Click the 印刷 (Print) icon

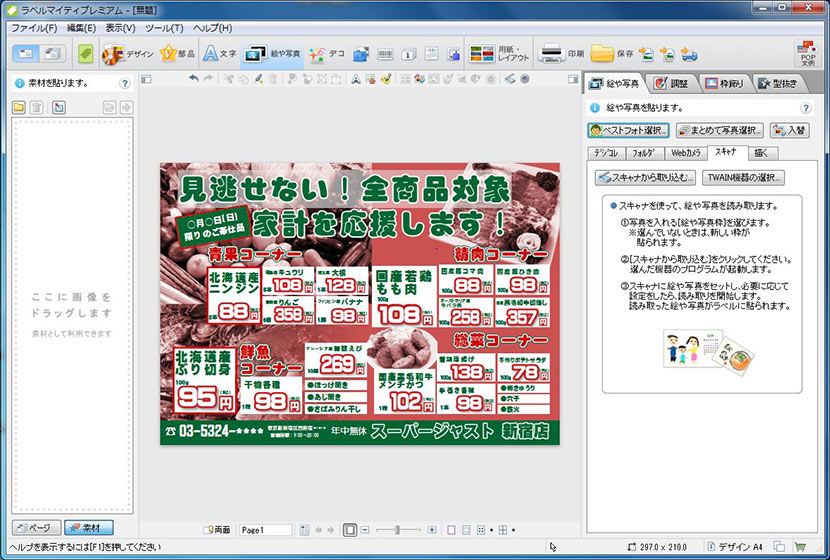tap(561, 53)
